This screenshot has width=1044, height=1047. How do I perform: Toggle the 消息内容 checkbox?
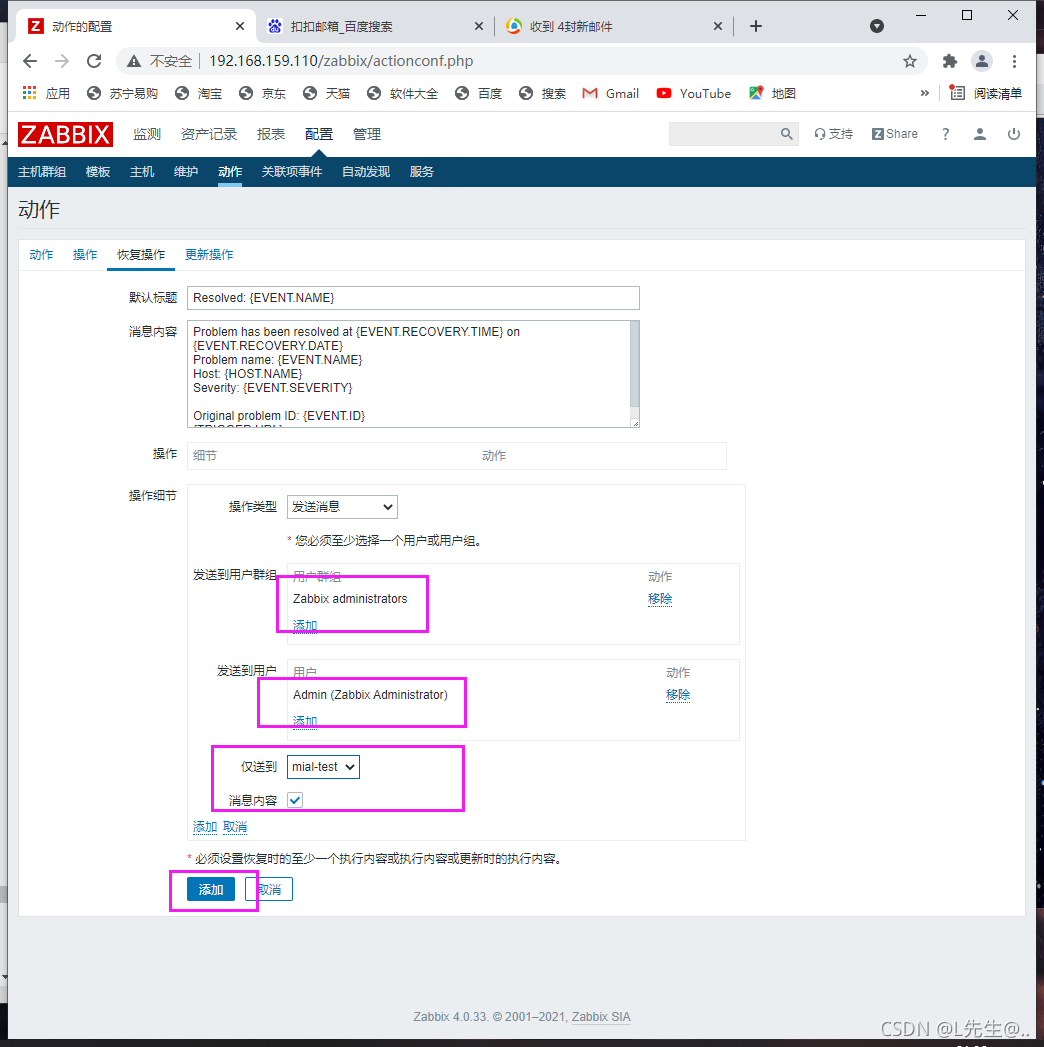pos(295,800)
